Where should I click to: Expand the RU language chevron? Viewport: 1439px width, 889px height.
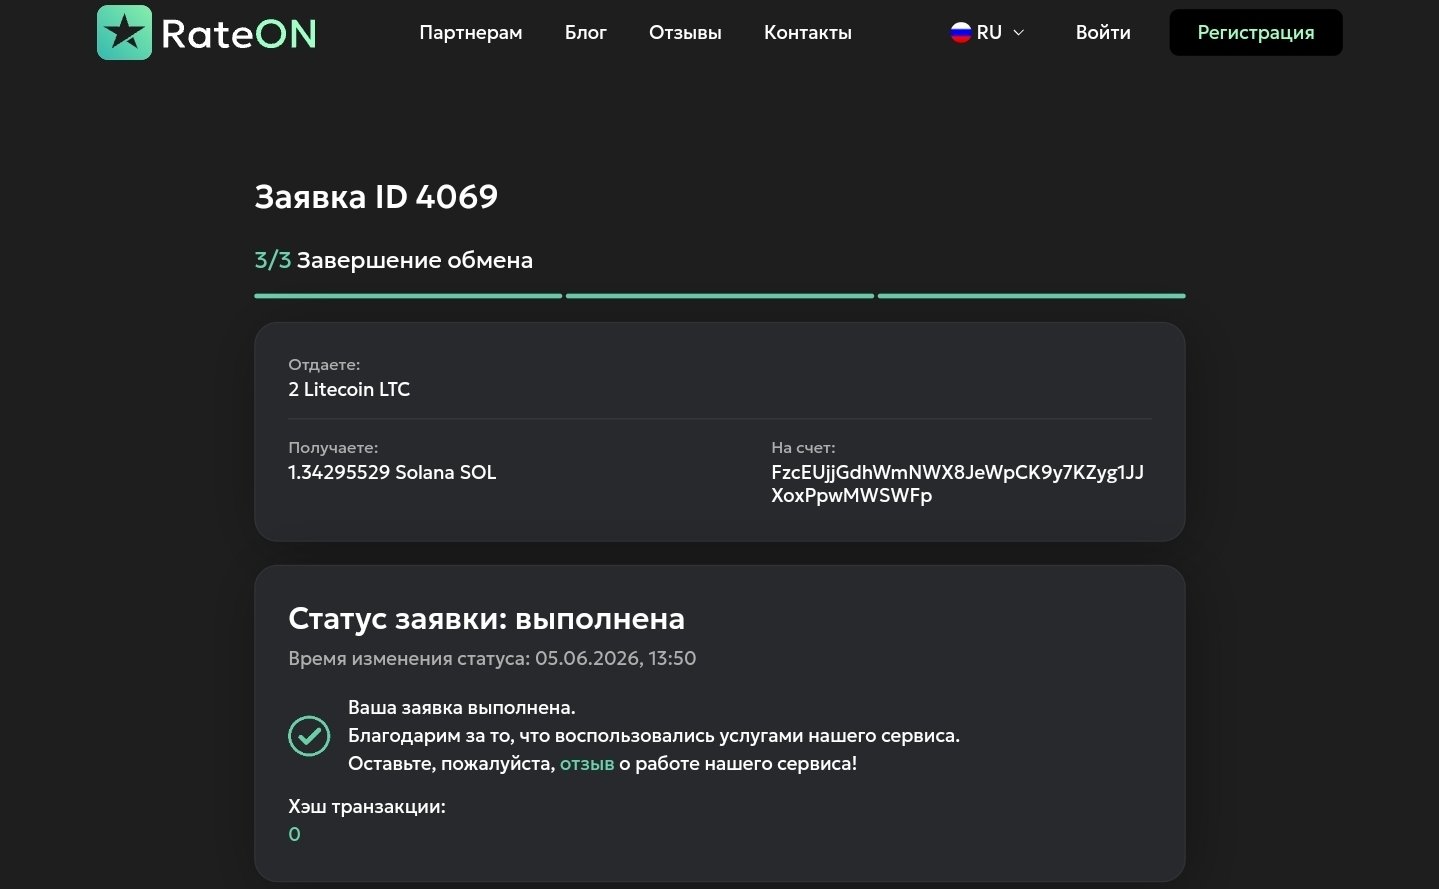point(1019,32)
